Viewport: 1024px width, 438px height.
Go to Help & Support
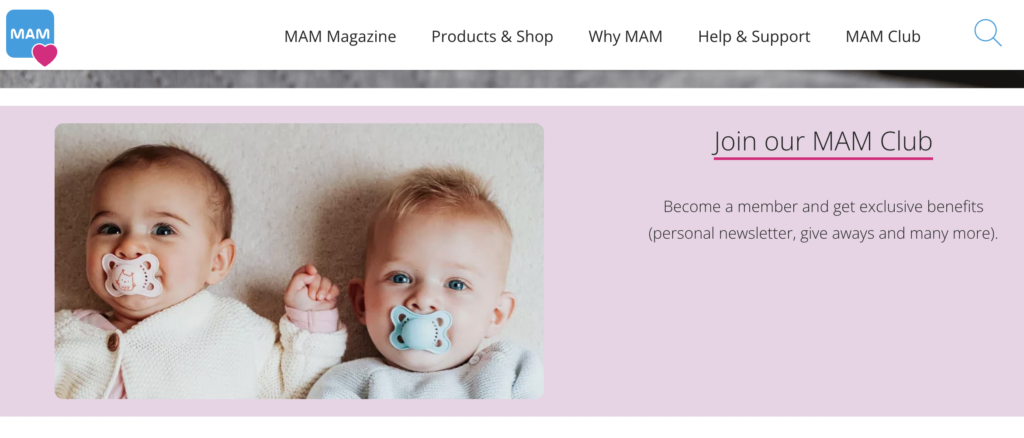click(754, 37)
